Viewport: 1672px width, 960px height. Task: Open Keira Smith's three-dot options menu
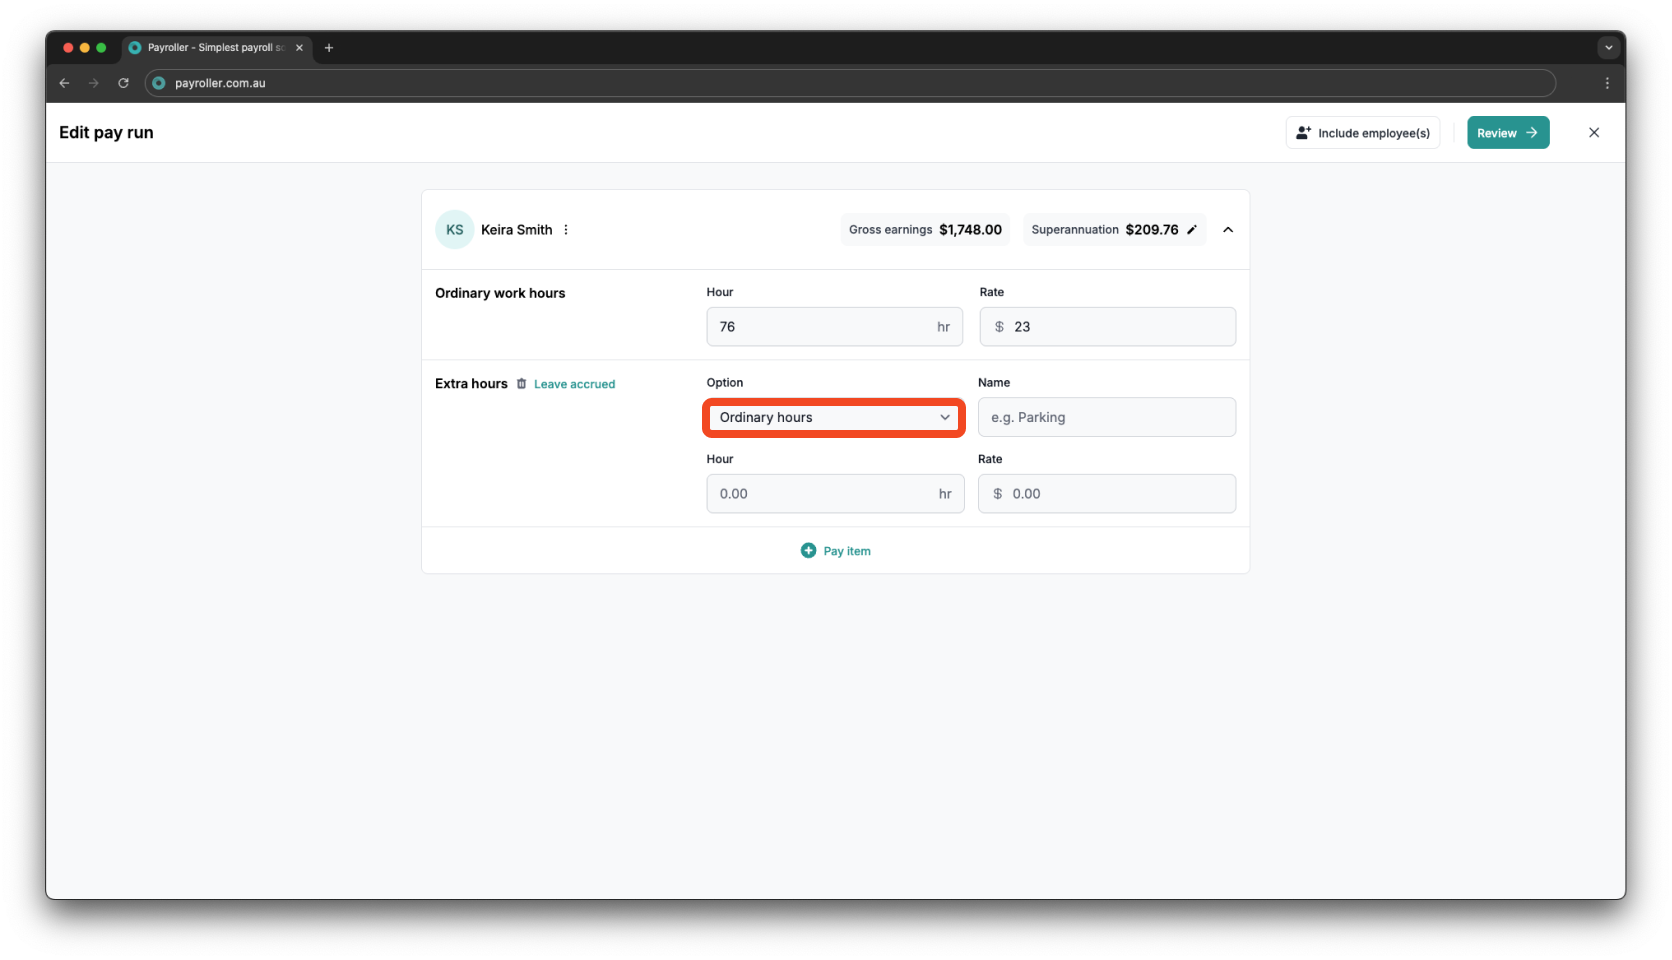566,230
